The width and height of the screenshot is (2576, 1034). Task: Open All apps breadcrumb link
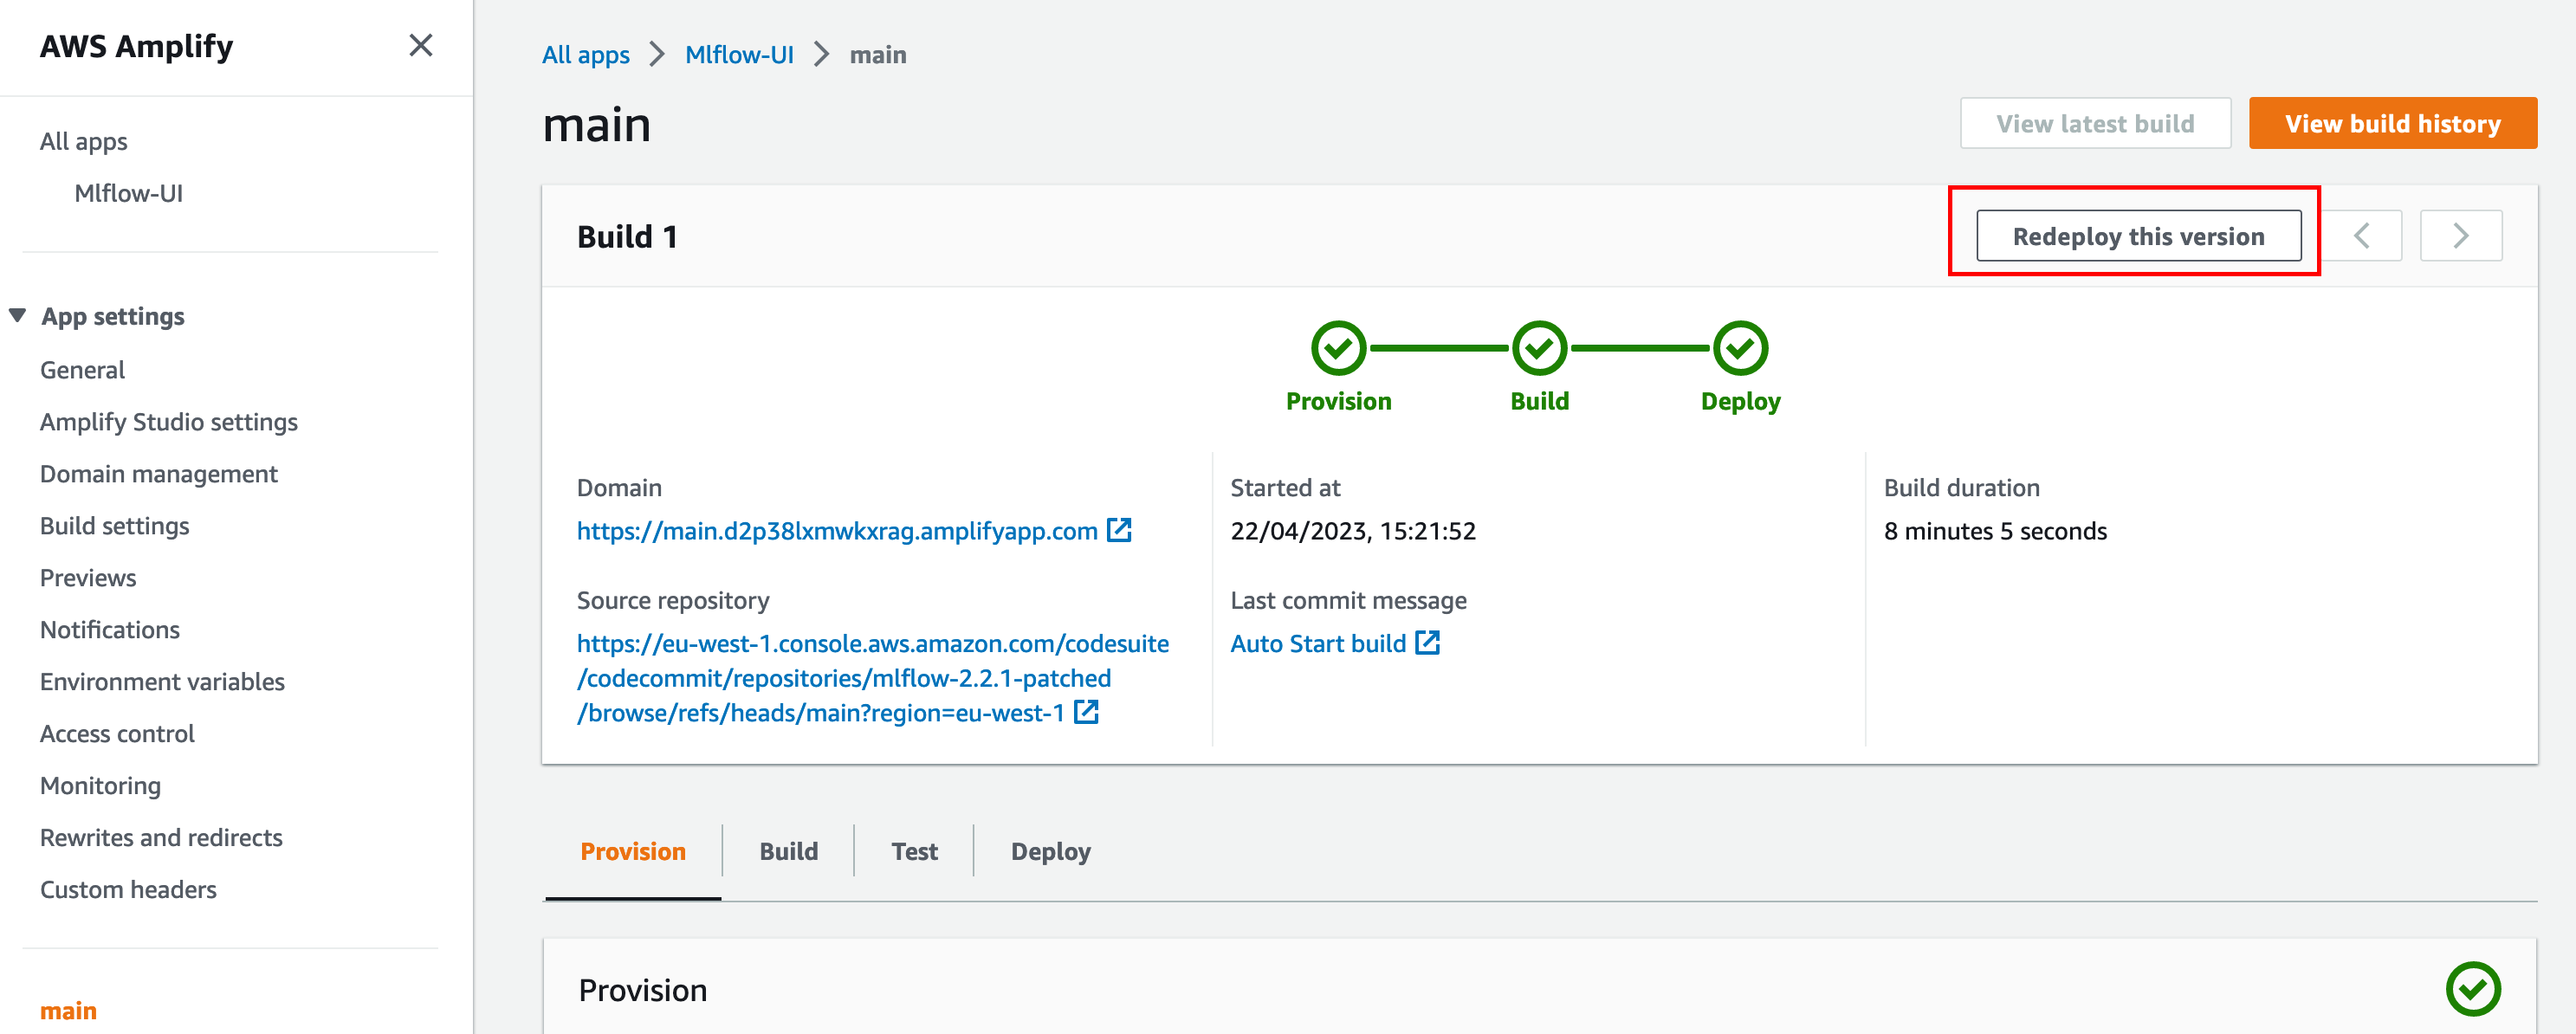585,55
